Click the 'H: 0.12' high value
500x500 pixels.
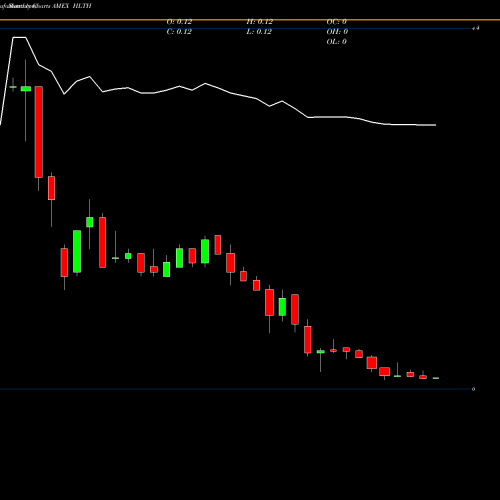[259, 22]
